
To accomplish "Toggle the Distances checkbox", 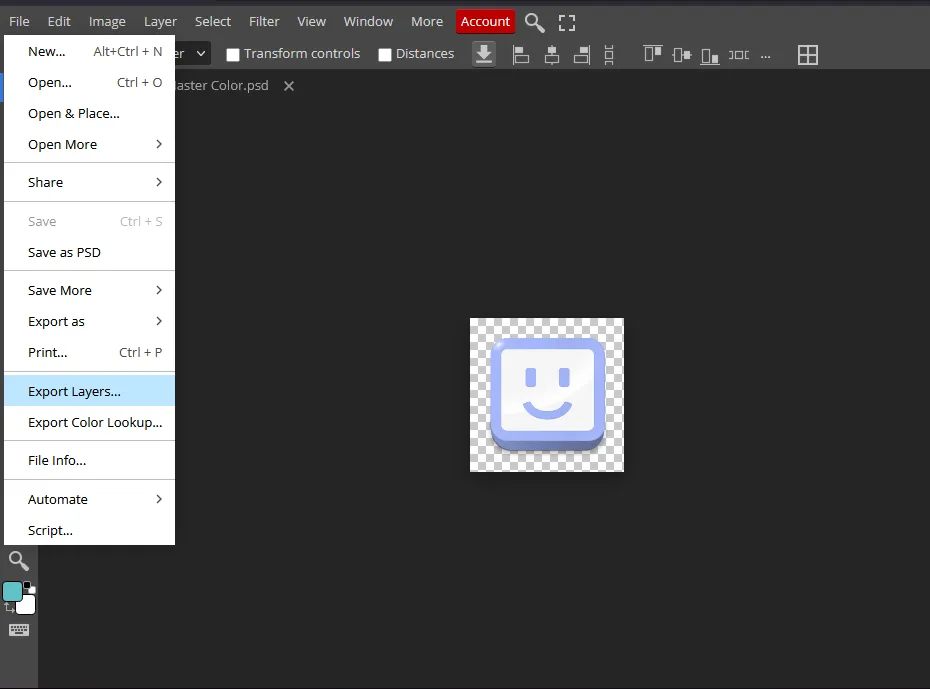I will (385, 55).
